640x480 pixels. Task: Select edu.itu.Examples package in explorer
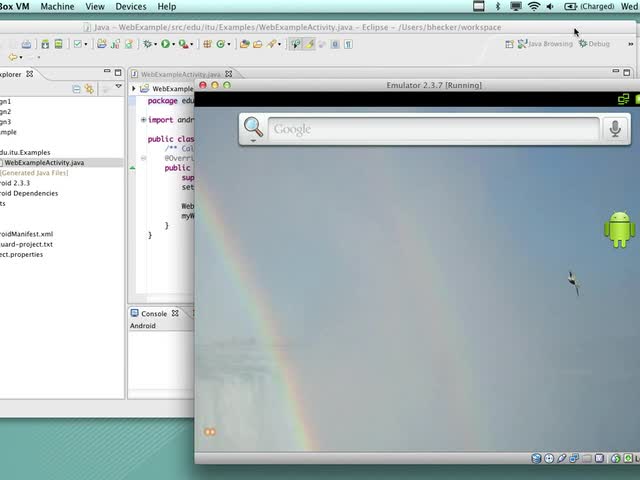tap(25, 152)
